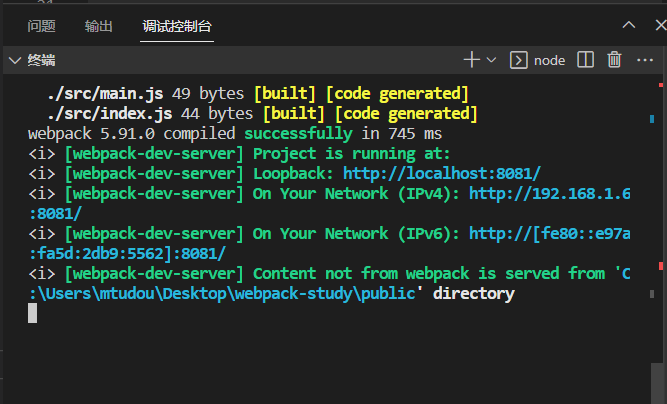
Task: Select the node terminal shell icon
Action: pos(519,60)
